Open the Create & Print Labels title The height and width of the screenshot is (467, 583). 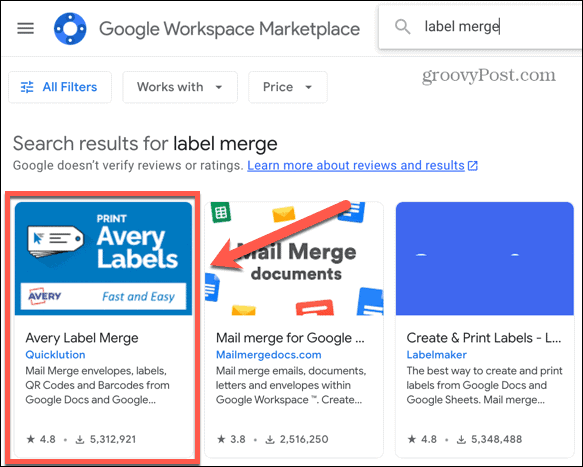[x=484, y=338]
